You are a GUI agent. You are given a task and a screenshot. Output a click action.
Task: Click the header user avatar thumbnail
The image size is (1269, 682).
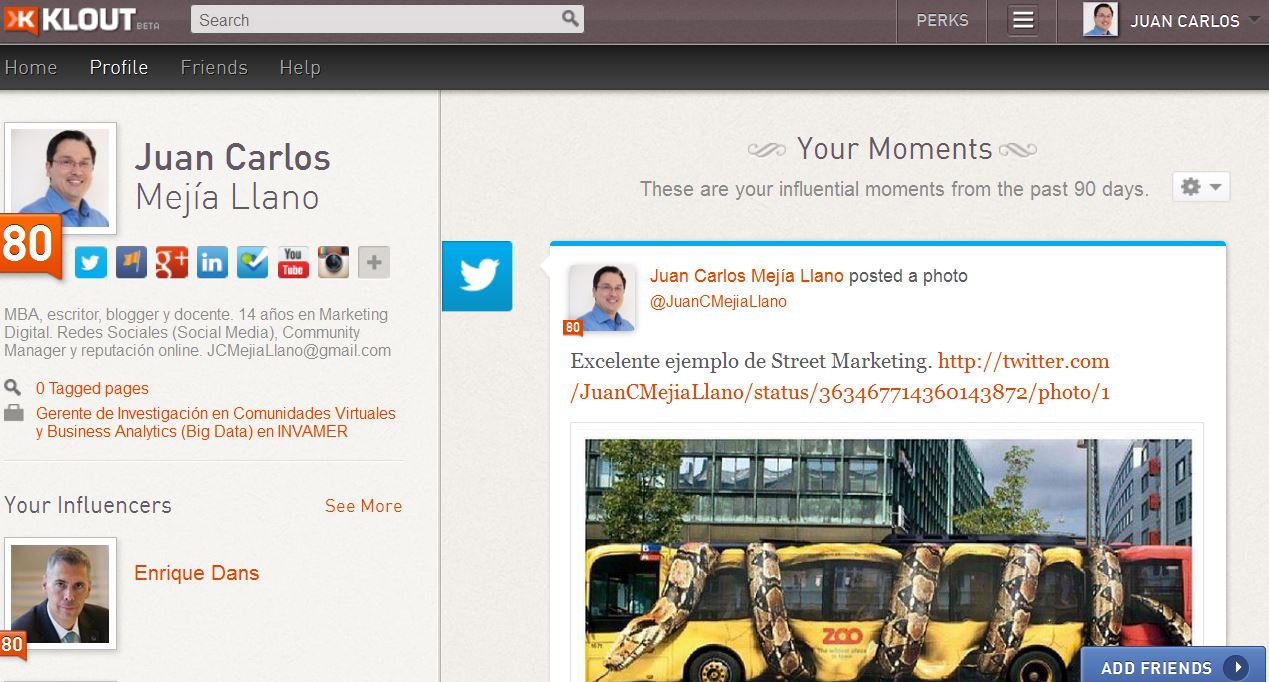1100,20
